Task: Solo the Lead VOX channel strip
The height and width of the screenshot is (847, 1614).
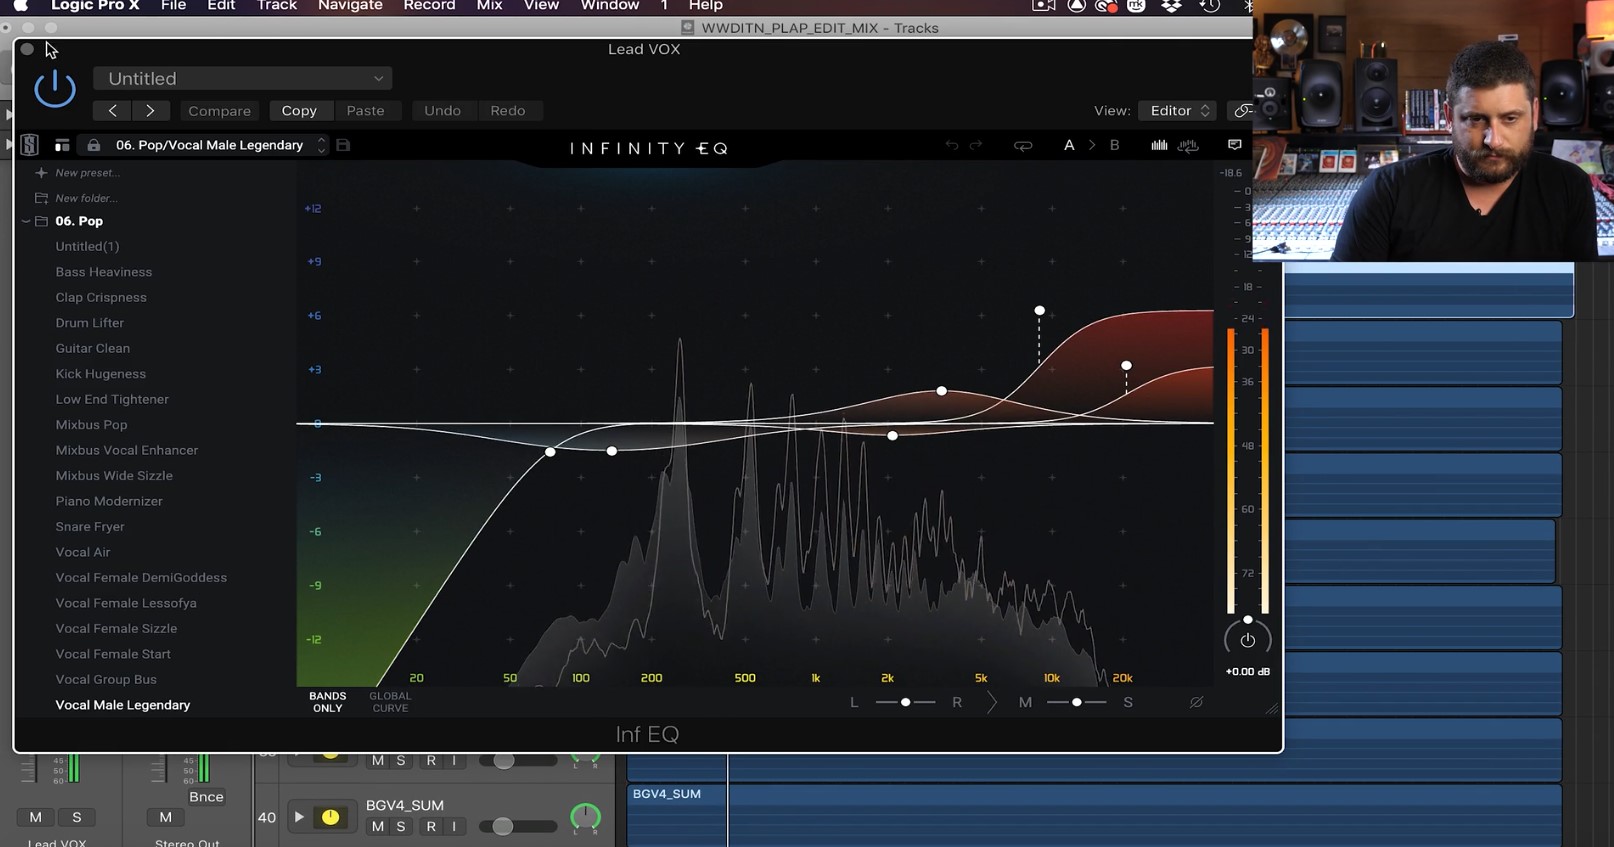Action: point(76,817)
